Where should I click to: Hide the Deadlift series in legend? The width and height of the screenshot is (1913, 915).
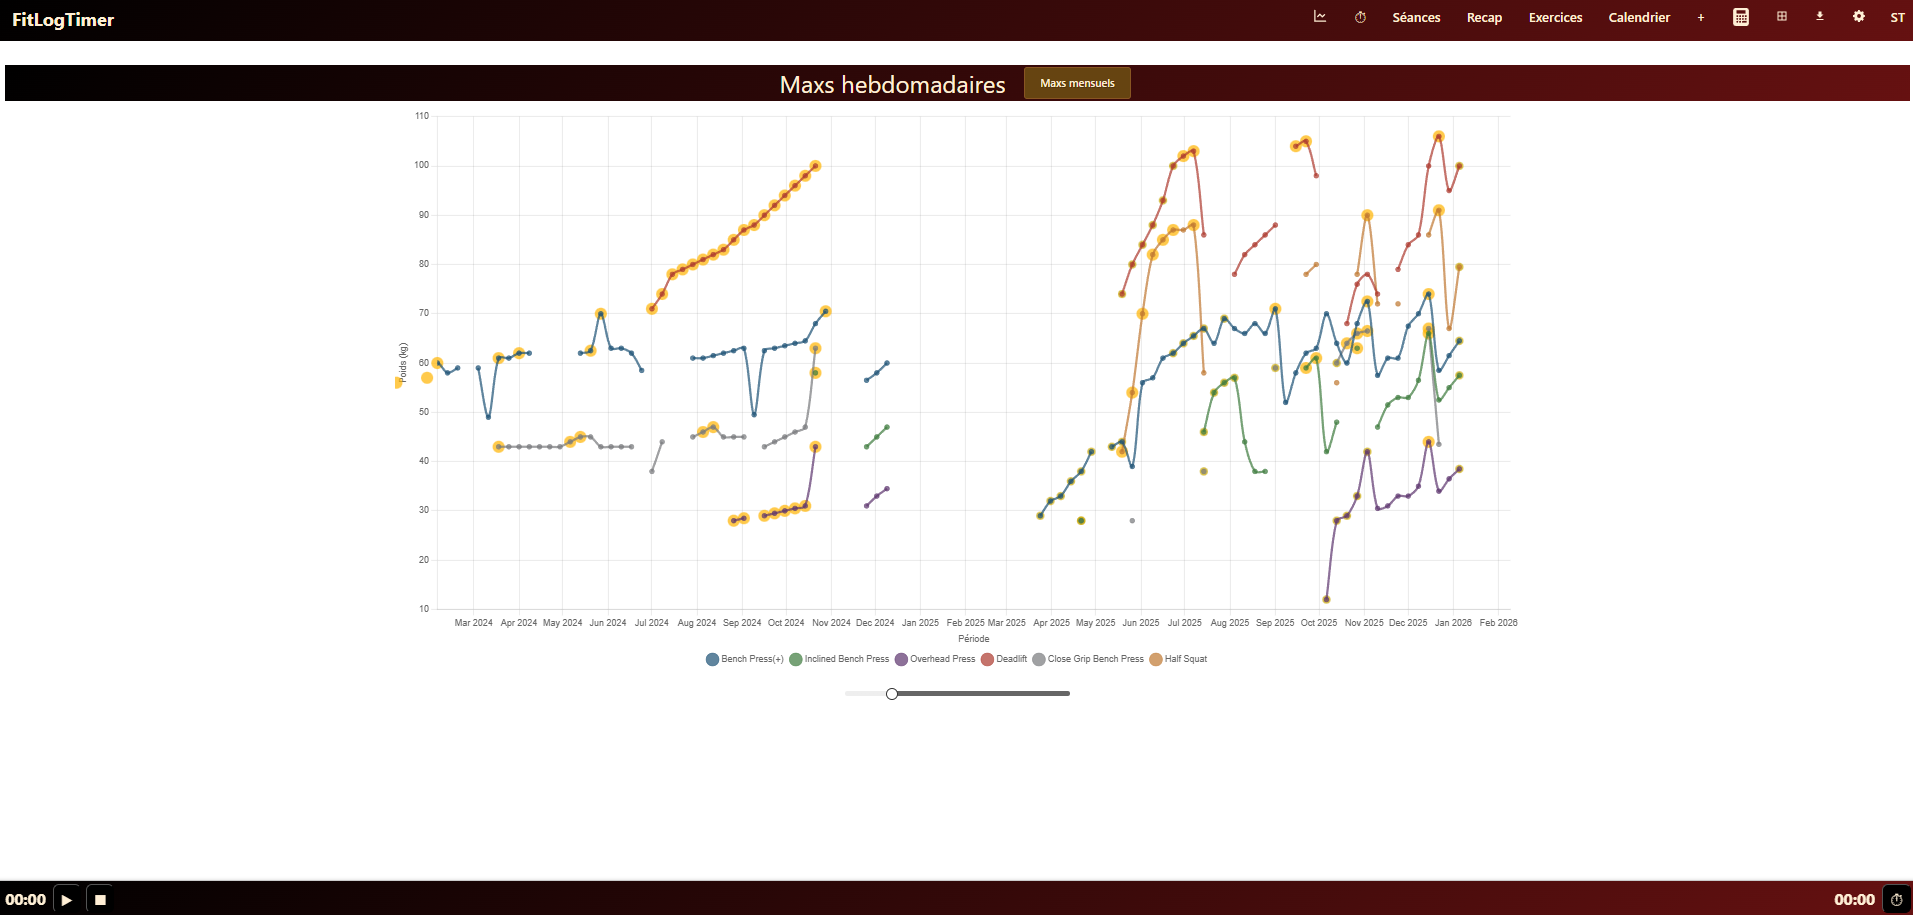[1004, 659]
